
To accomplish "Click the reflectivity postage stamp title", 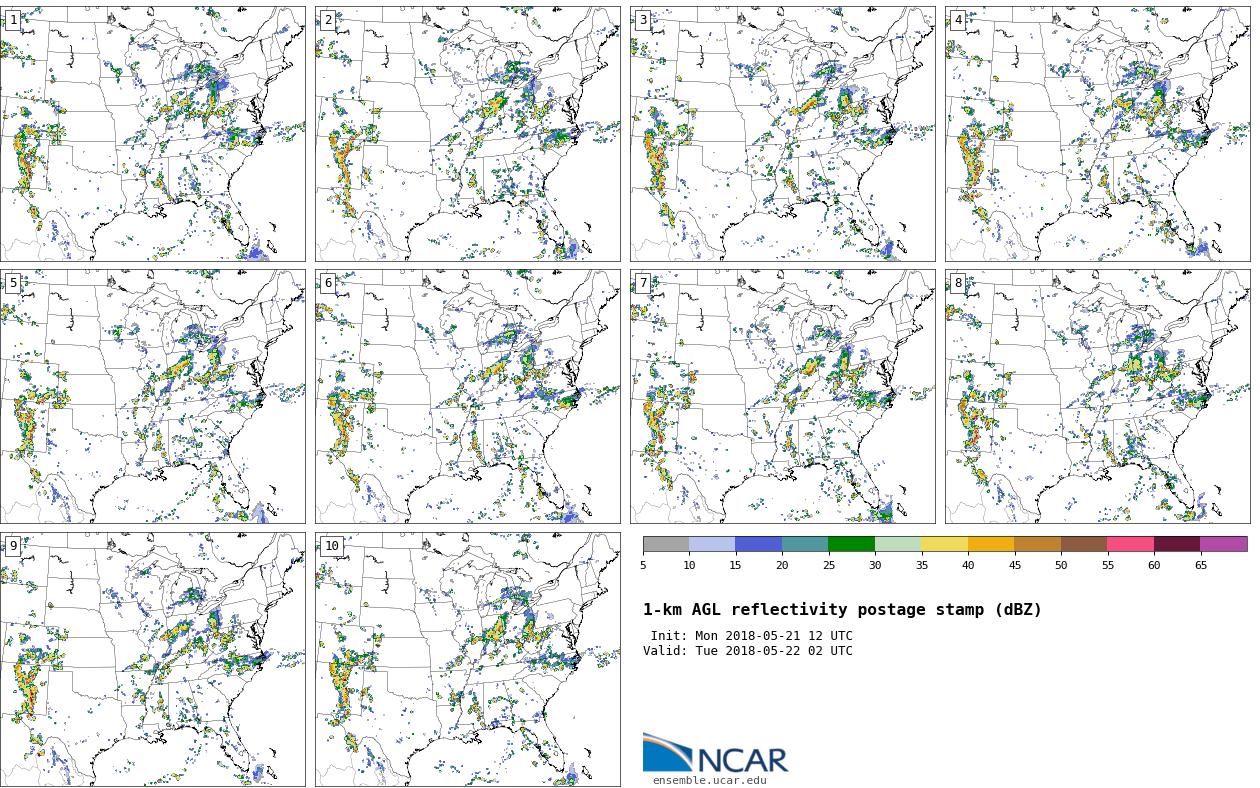I will point(842,610).
